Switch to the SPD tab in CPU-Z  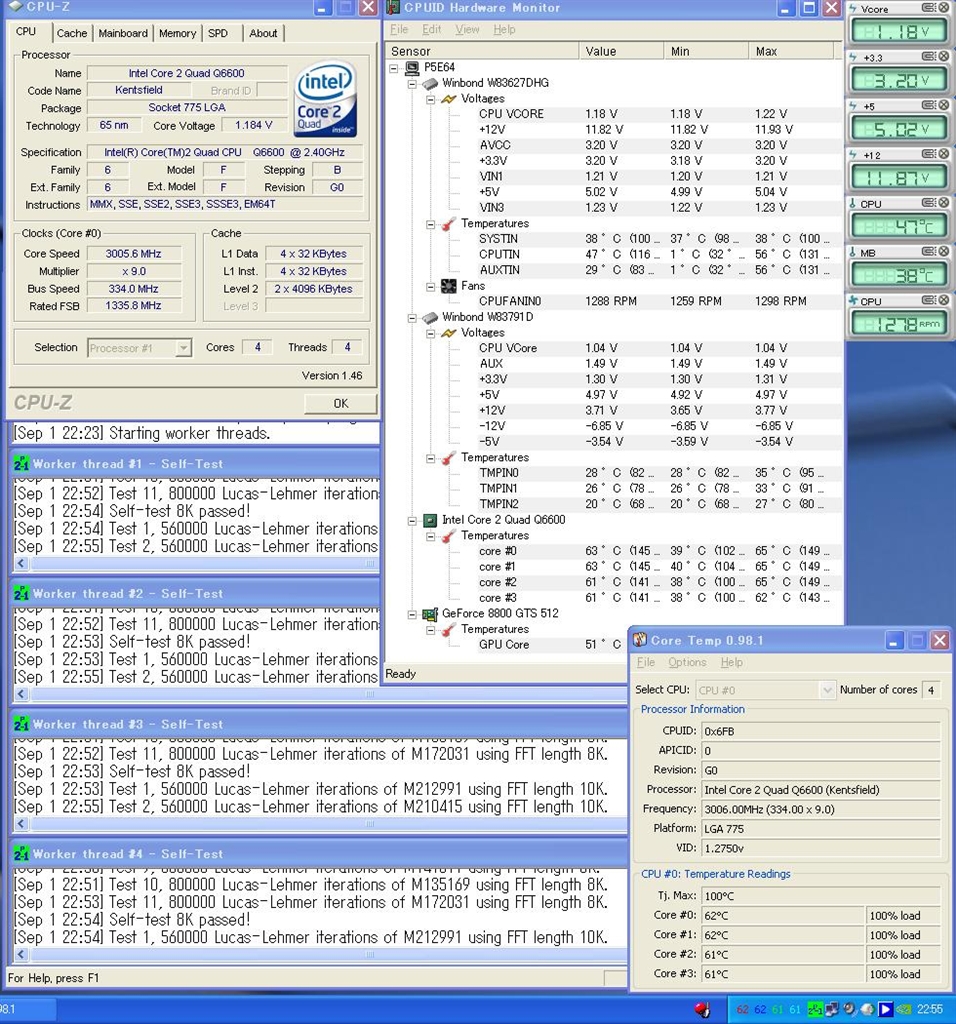click(217, 33)
